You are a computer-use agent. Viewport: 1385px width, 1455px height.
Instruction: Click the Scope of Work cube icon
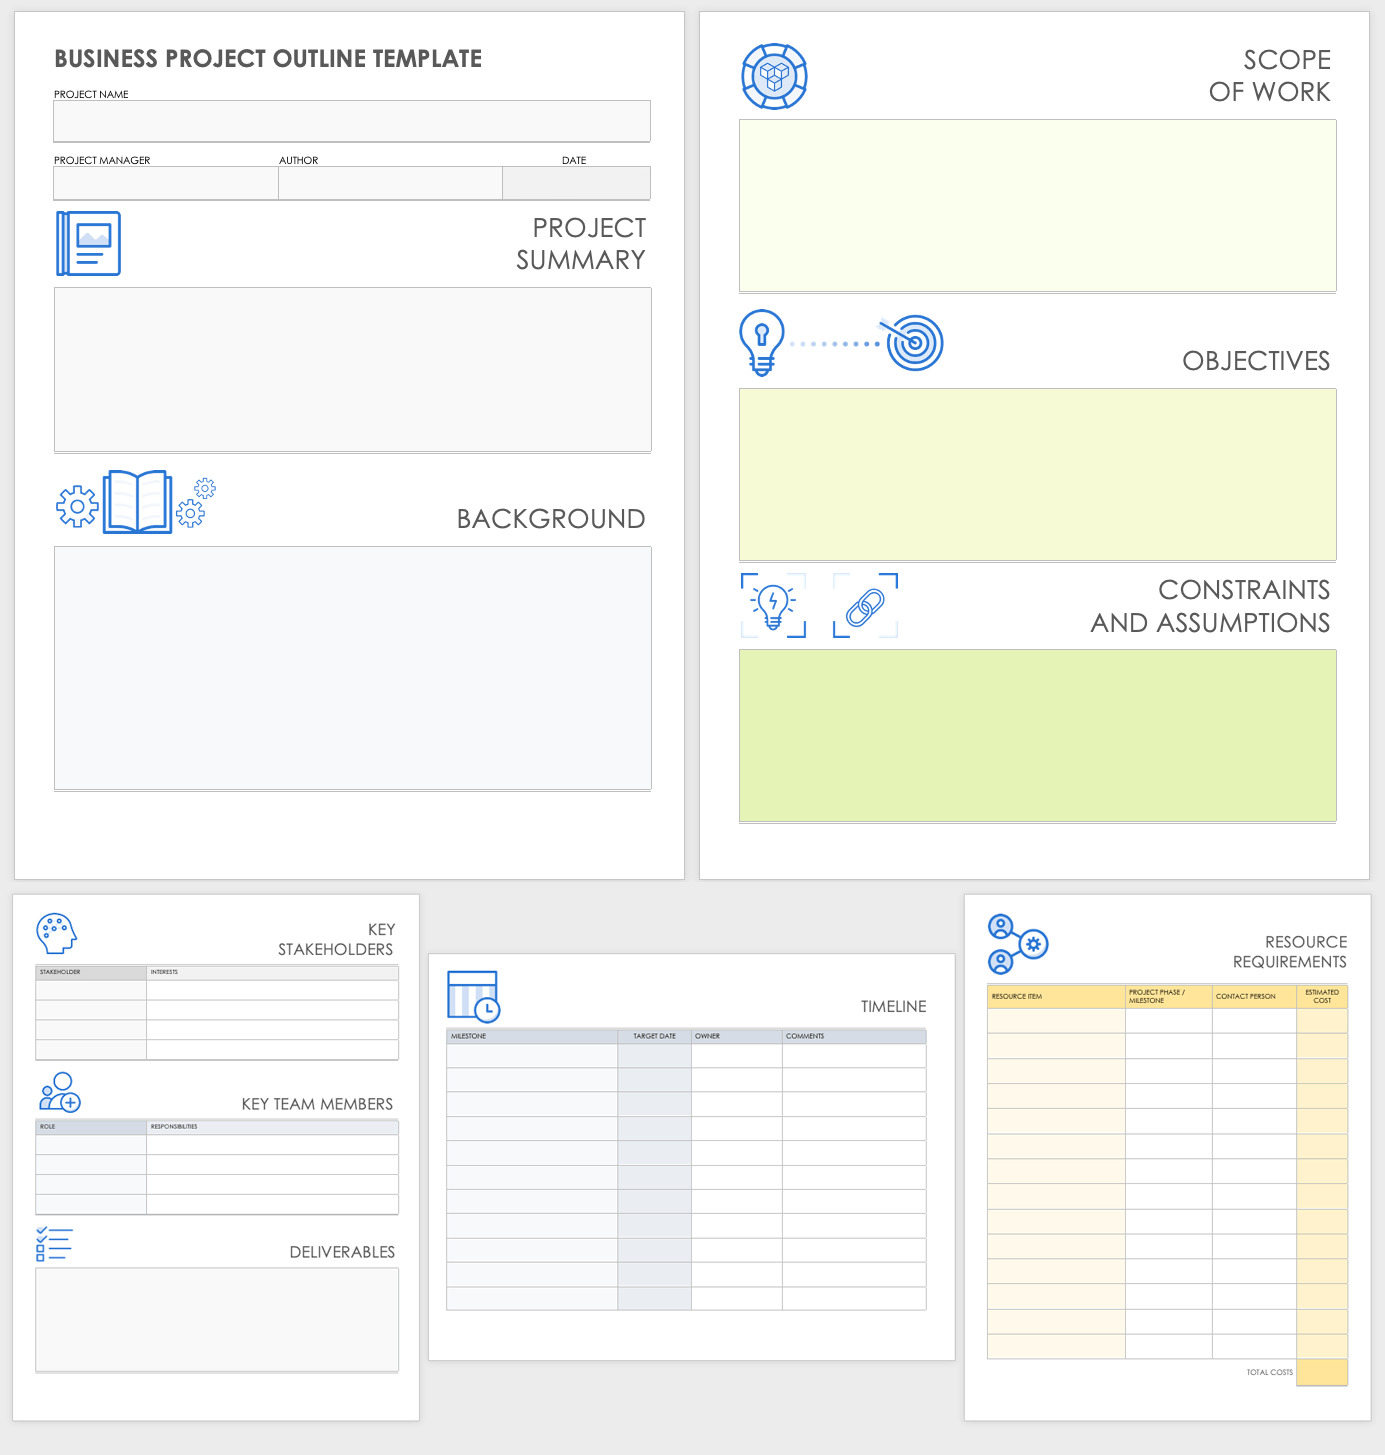point(774,76)
